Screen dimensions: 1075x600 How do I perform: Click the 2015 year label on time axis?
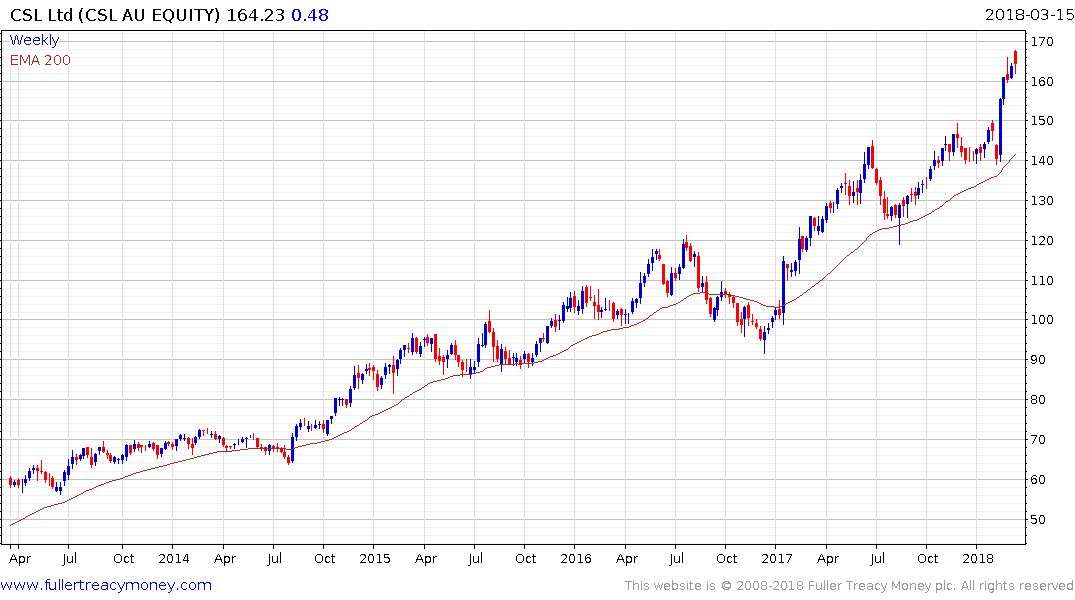coord(375,558)
